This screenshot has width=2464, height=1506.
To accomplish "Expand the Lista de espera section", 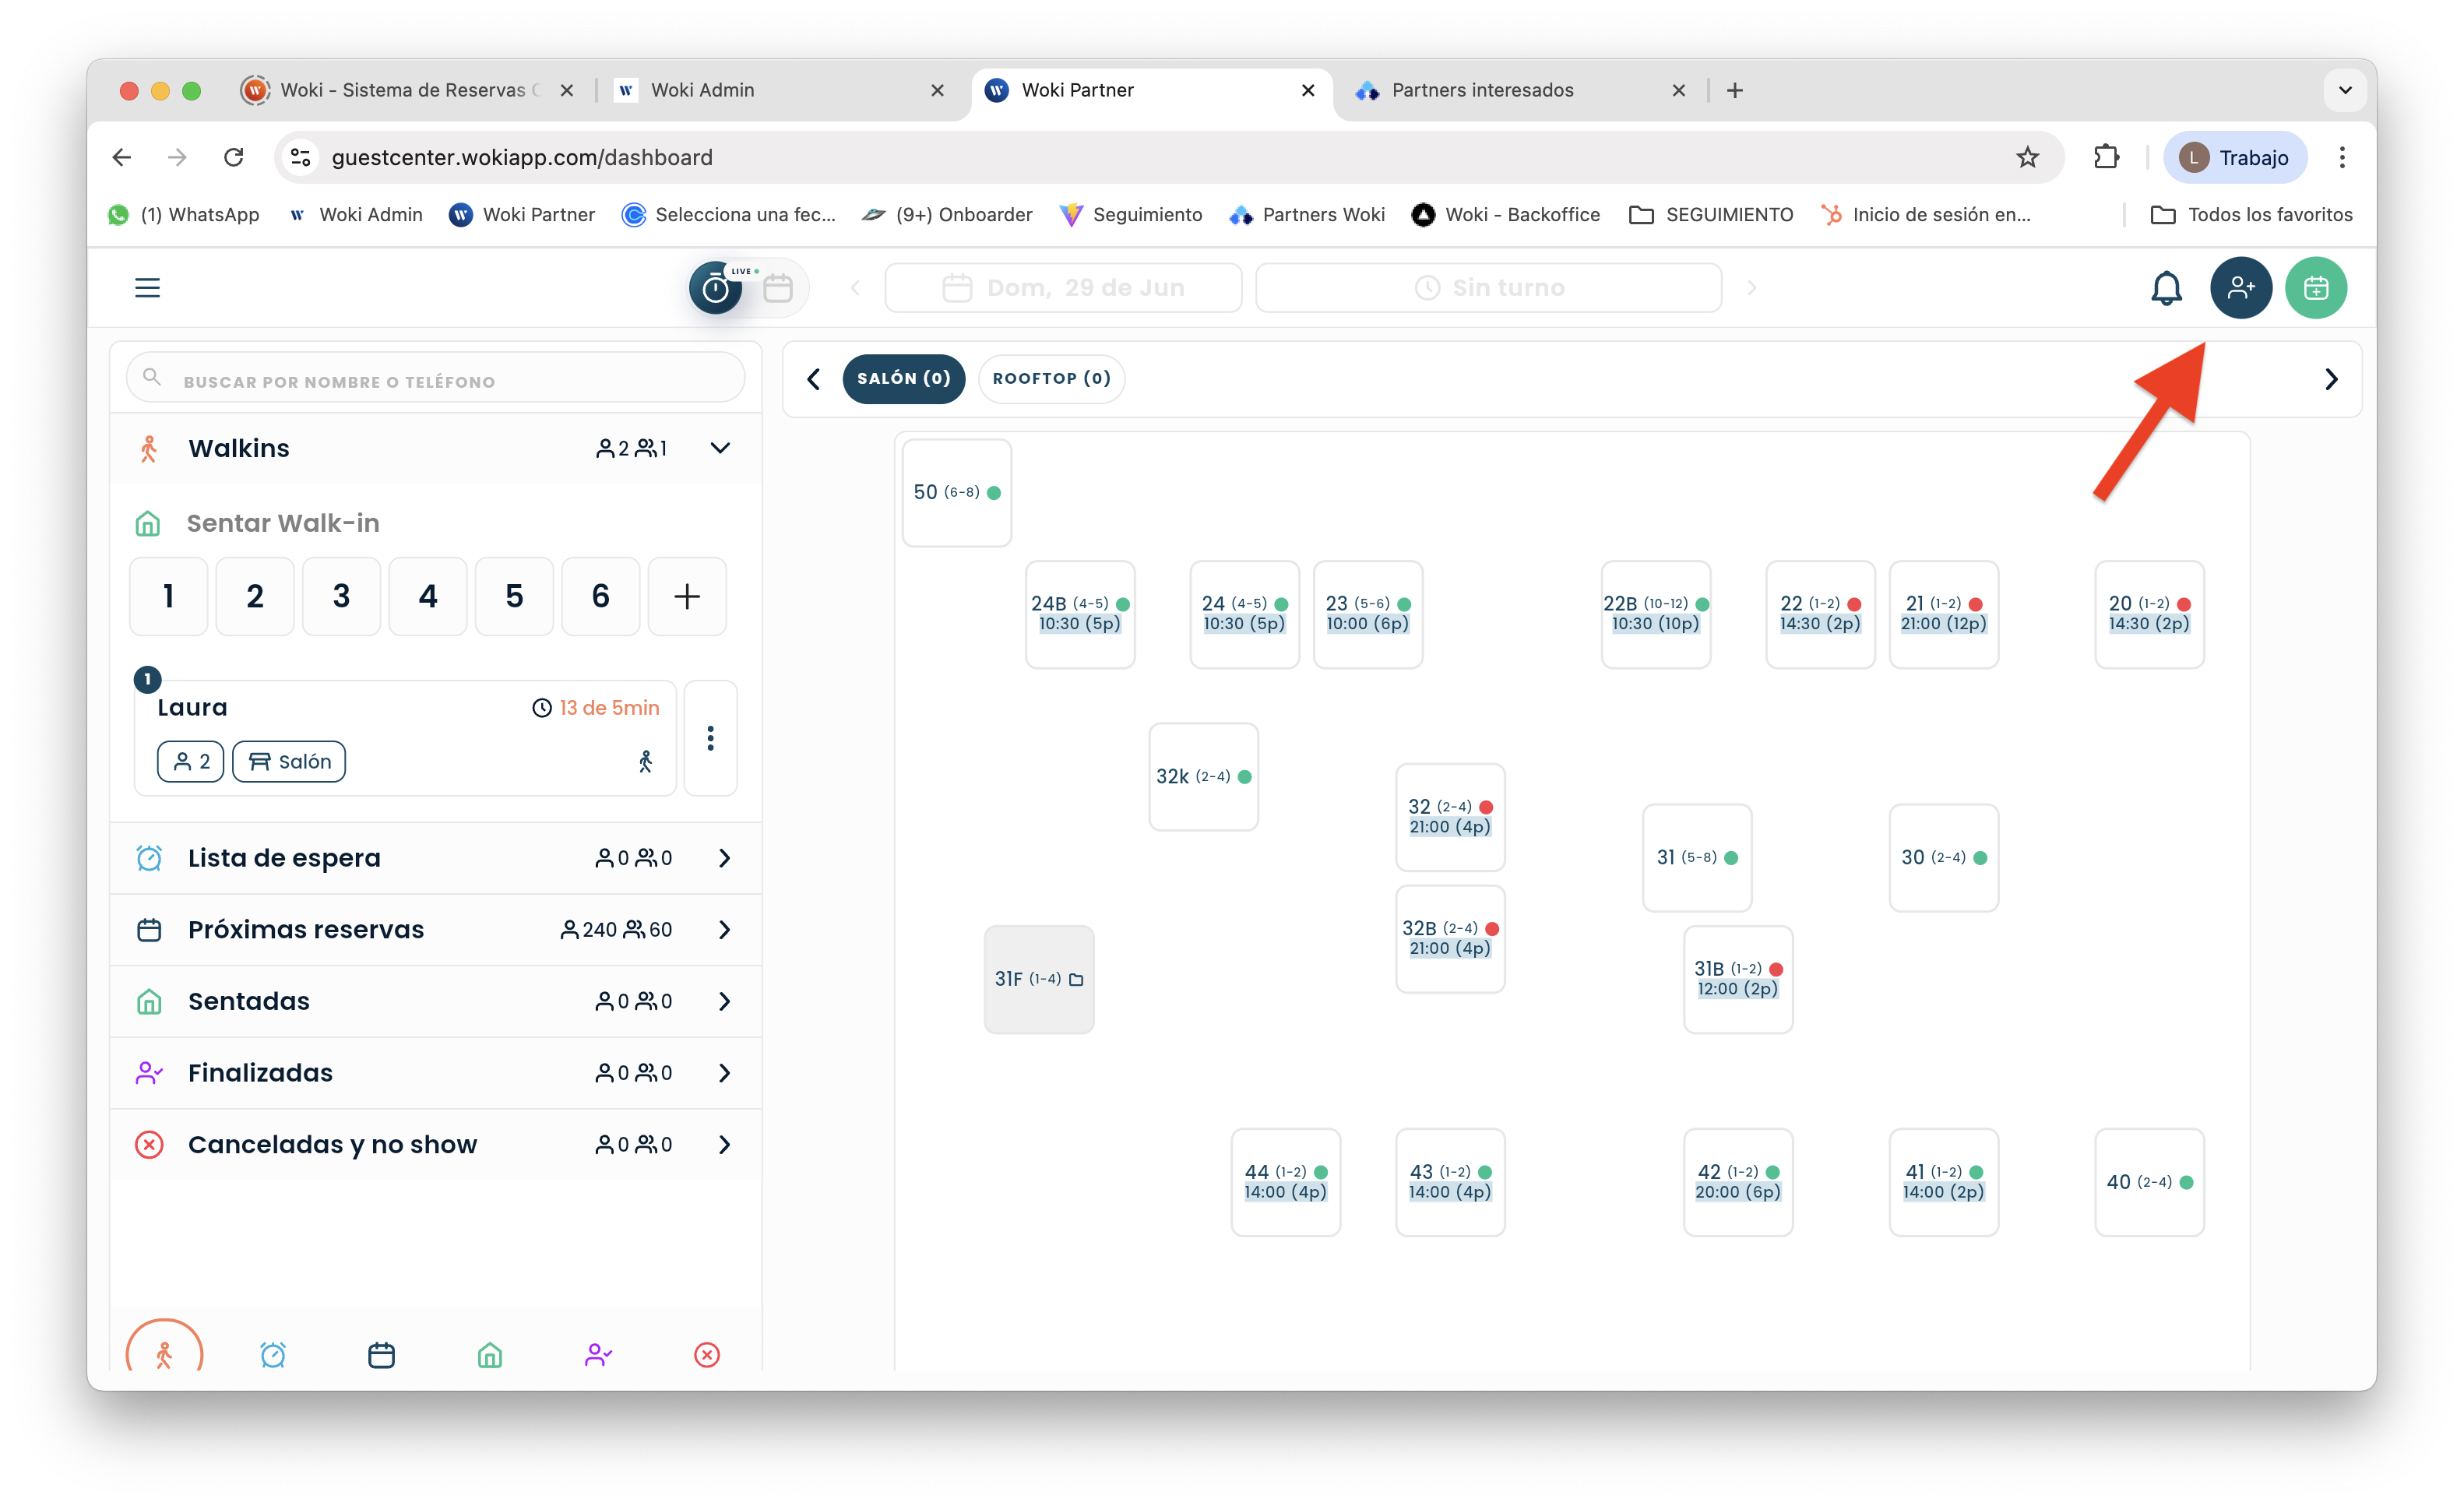I will [724, 858].
